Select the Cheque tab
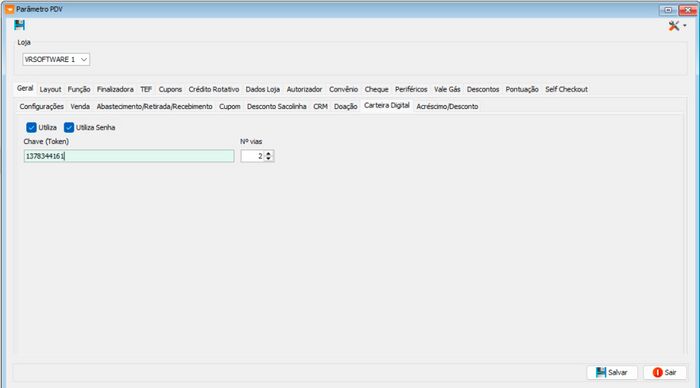 [x=376, y=89]
